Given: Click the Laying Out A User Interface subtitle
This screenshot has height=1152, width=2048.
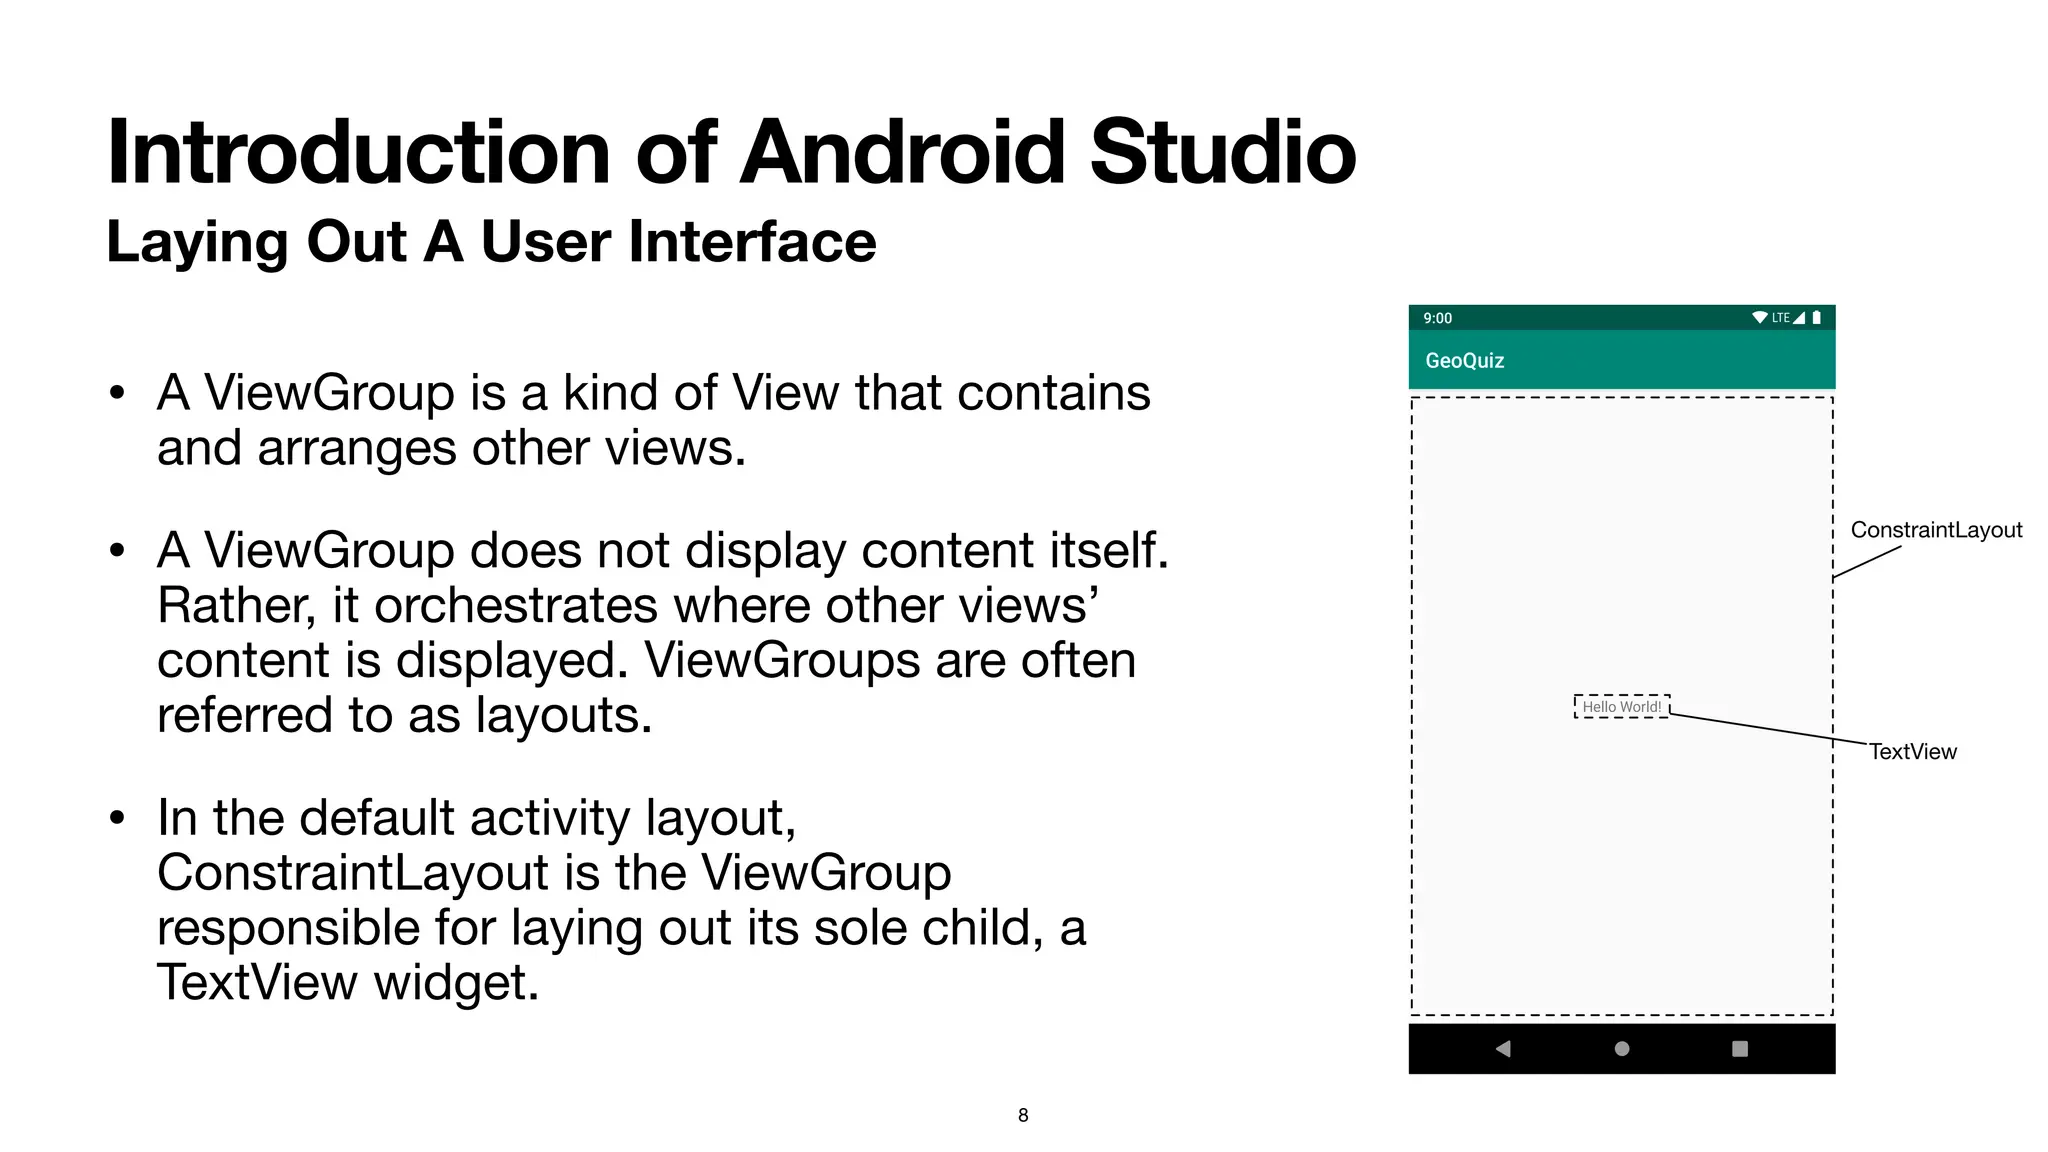Looking at the screenshot, I should coord(491,241).
